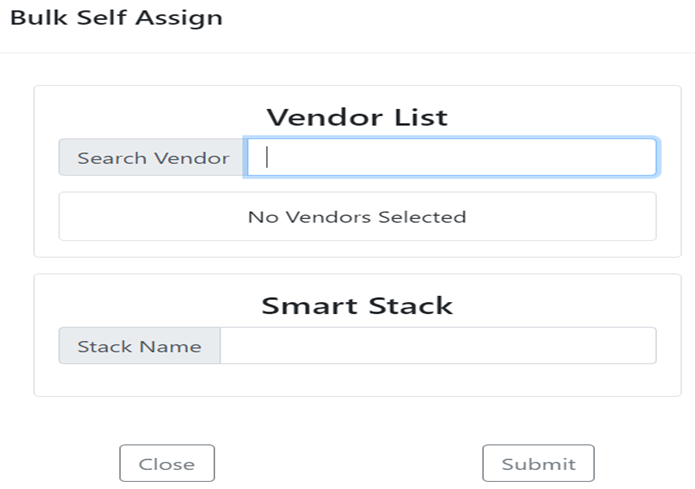Click the Submit button at bottom right
Viewport: 695px width, 489px height.
pyautogui.click(x=539, y=463)
